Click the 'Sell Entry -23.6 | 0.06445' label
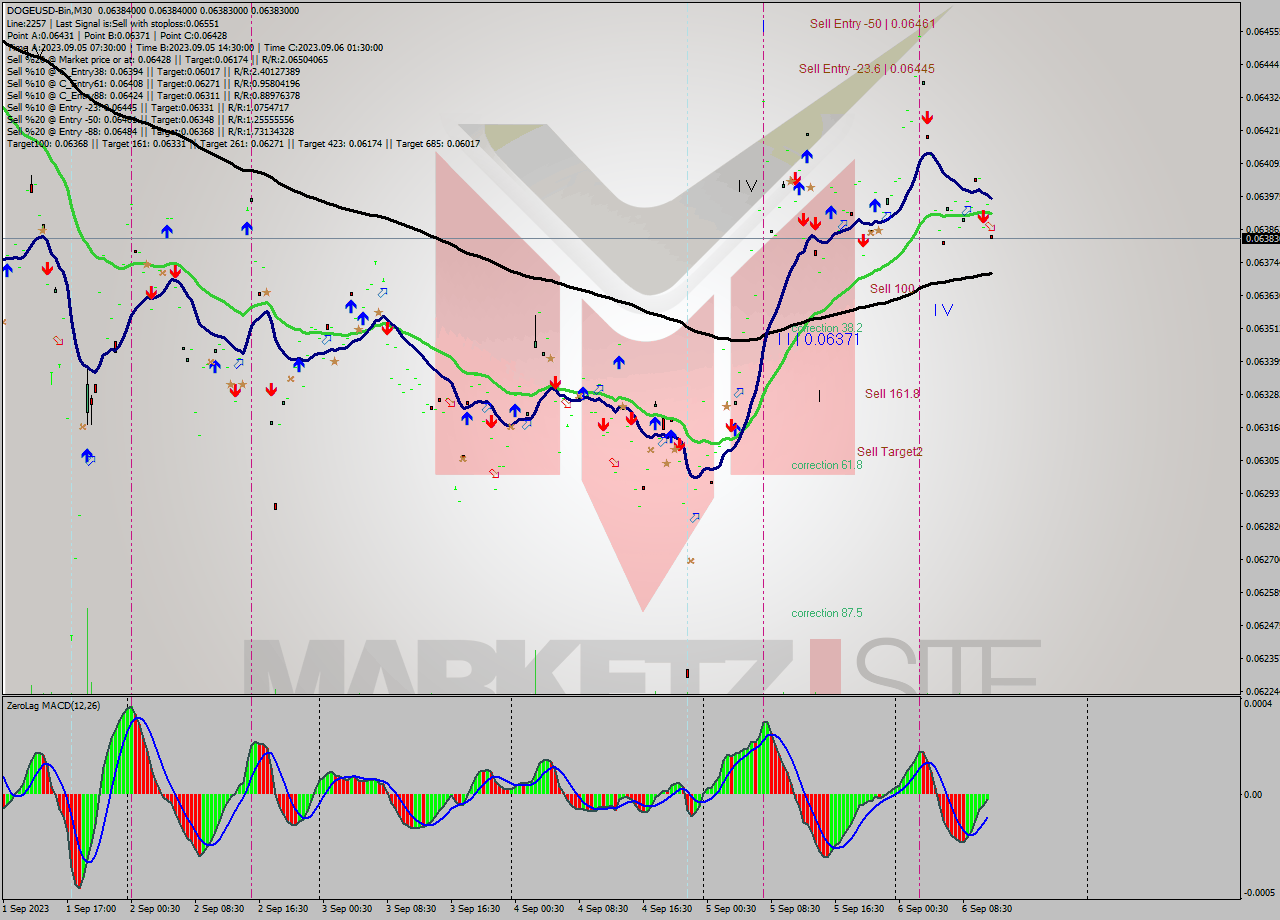This screenshot has height=920, width=1280. [867, 69]
